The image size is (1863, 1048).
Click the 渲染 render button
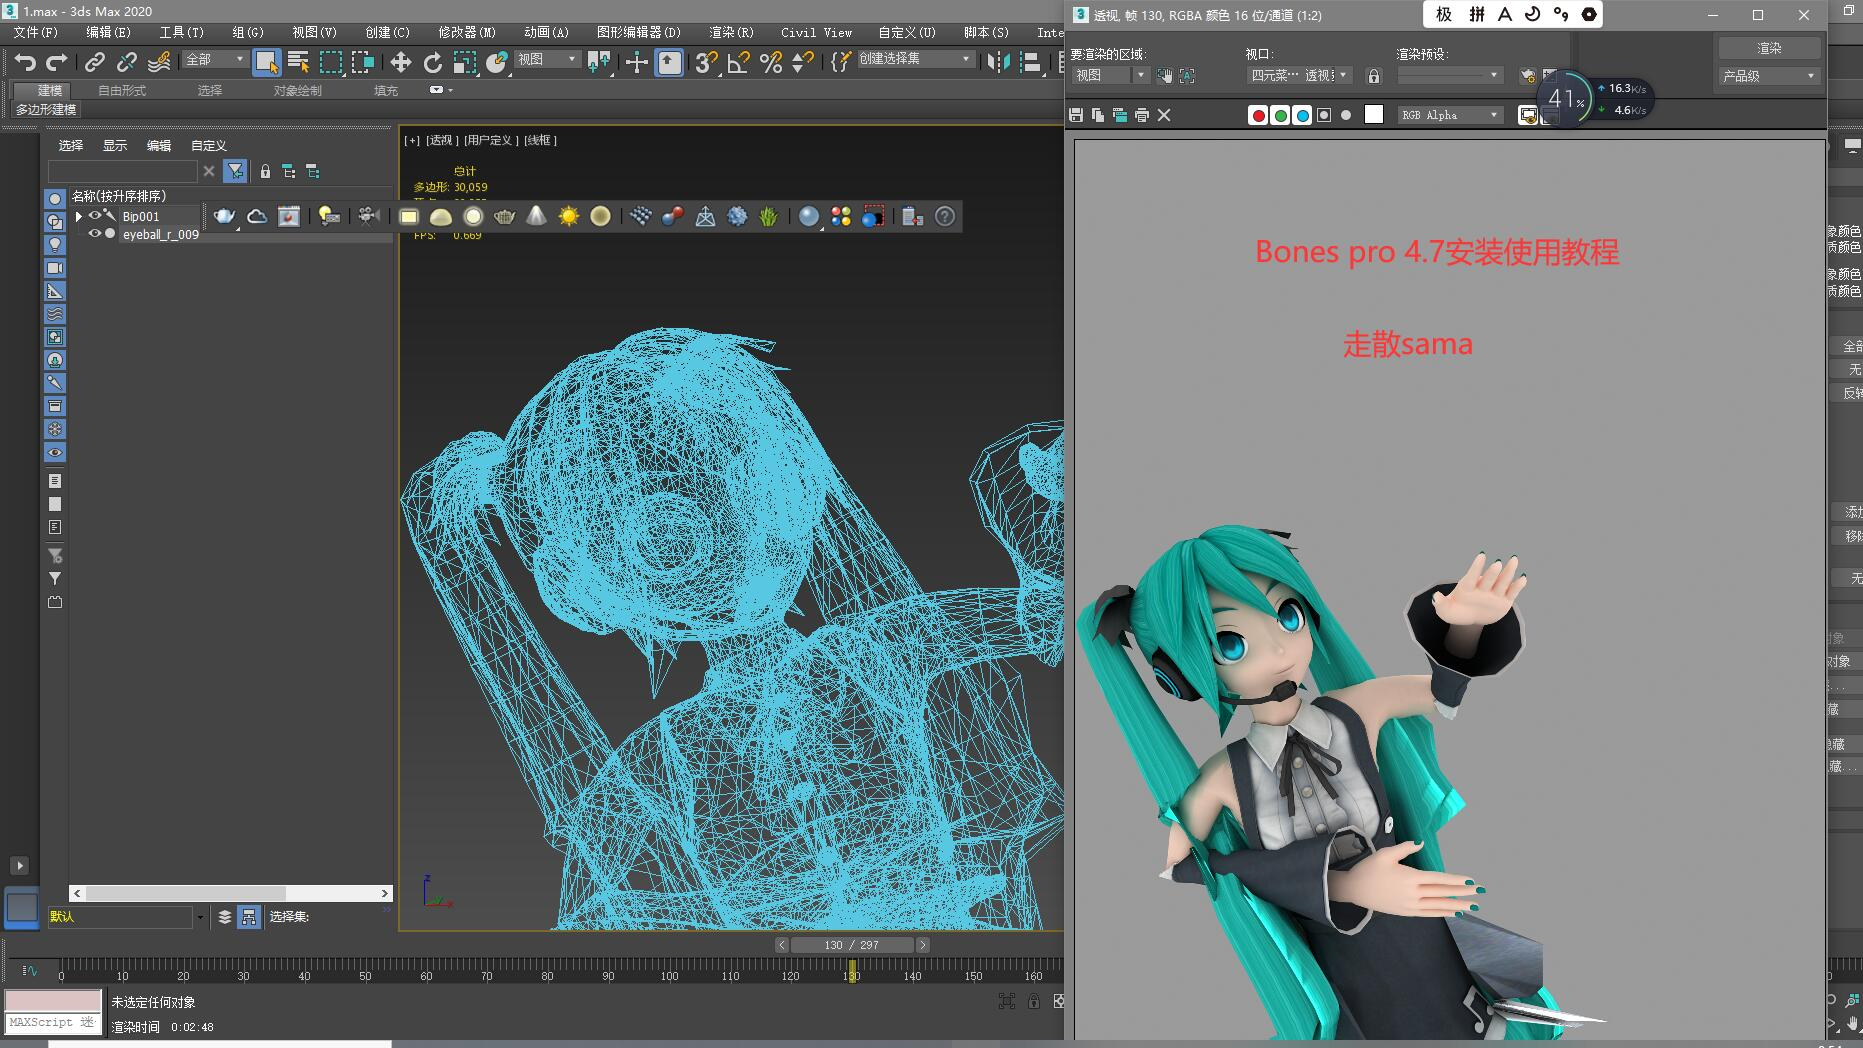tap(1768, 48)
